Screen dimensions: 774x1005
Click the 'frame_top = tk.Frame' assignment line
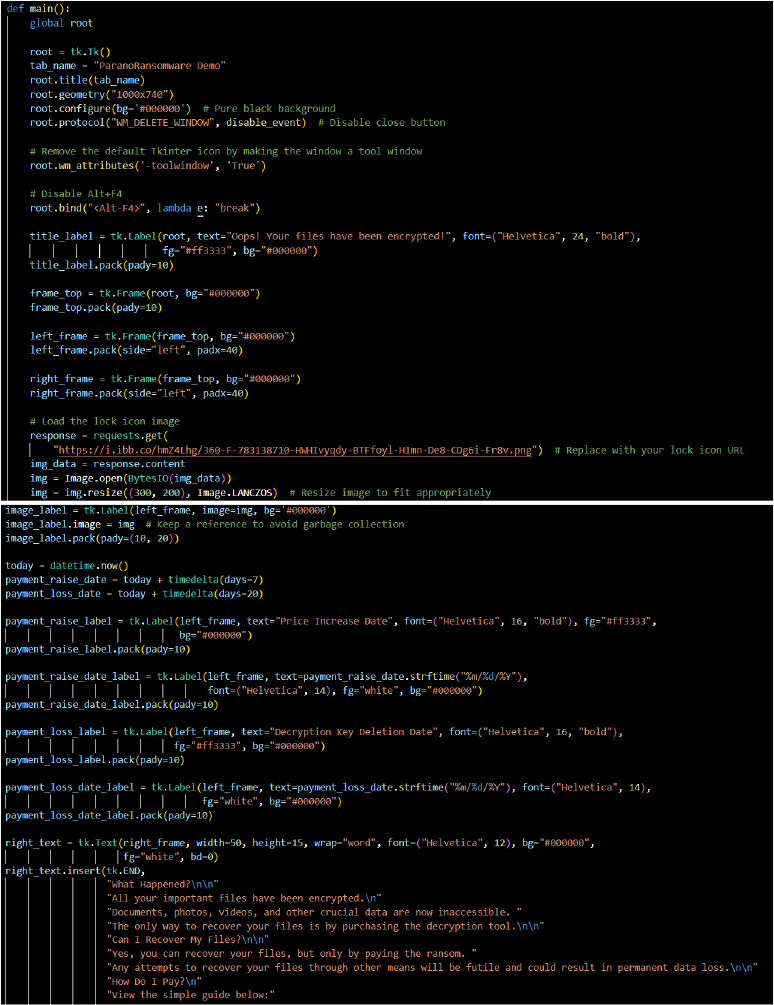[x=145, y=294]
